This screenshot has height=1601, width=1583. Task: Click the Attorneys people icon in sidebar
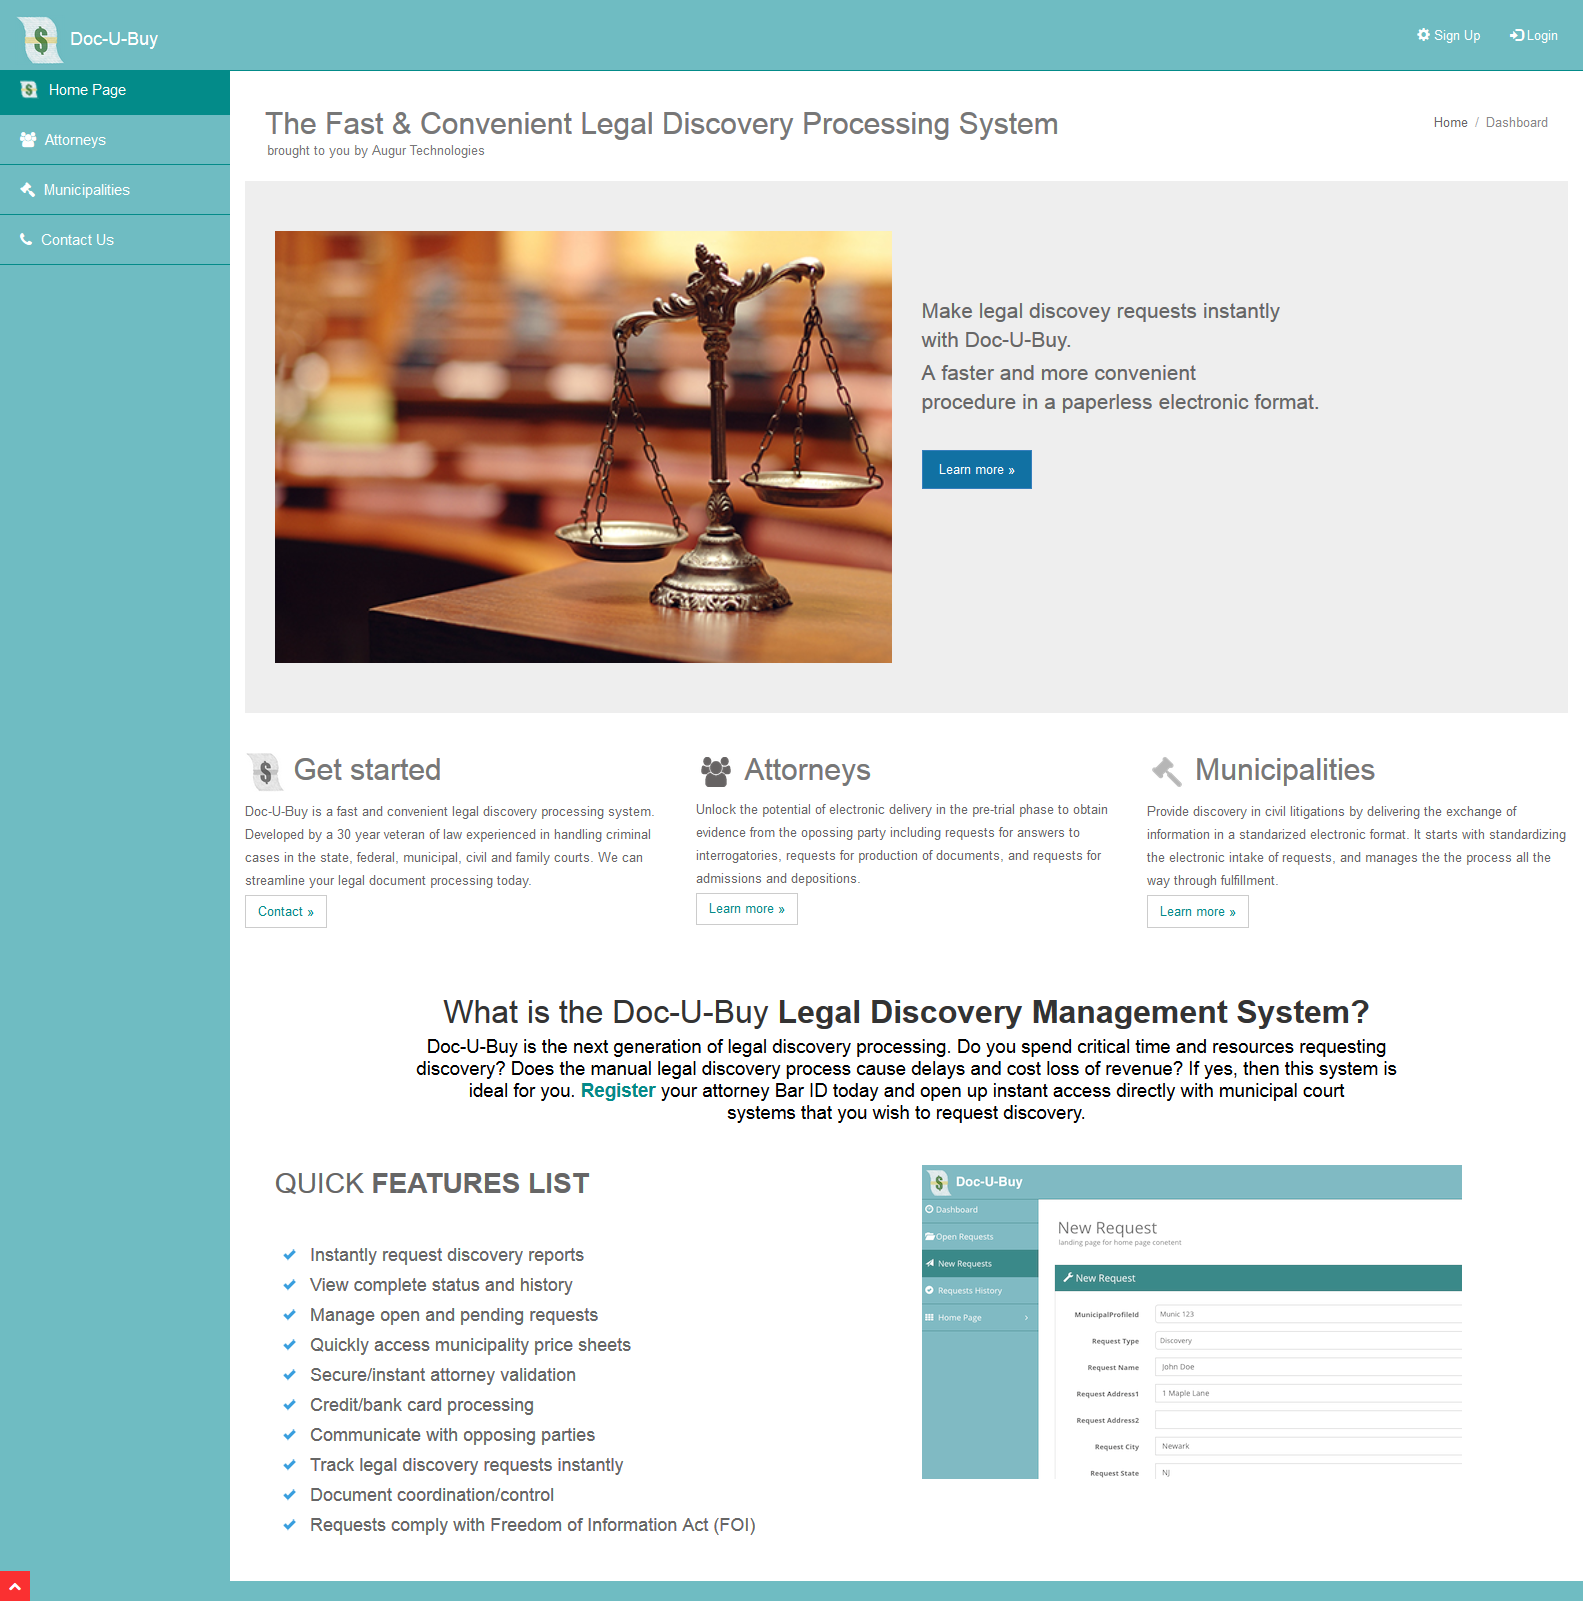[x=28, y=140]
